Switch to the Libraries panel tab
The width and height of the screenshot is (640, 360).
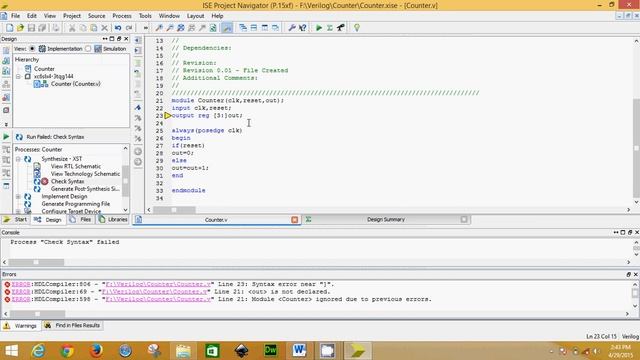(113, 220)
